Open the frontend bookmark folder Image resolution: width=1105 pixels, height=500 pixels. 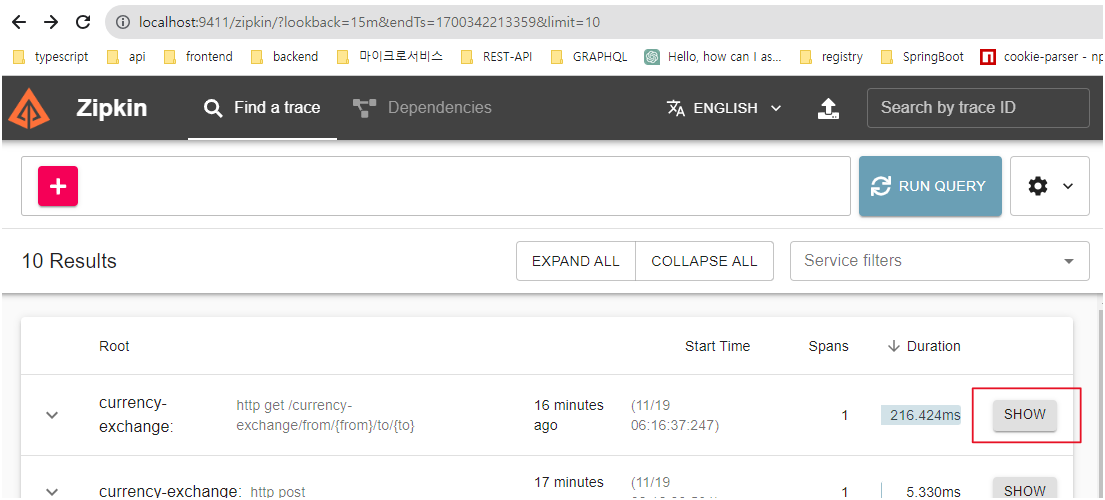(198, 57)
